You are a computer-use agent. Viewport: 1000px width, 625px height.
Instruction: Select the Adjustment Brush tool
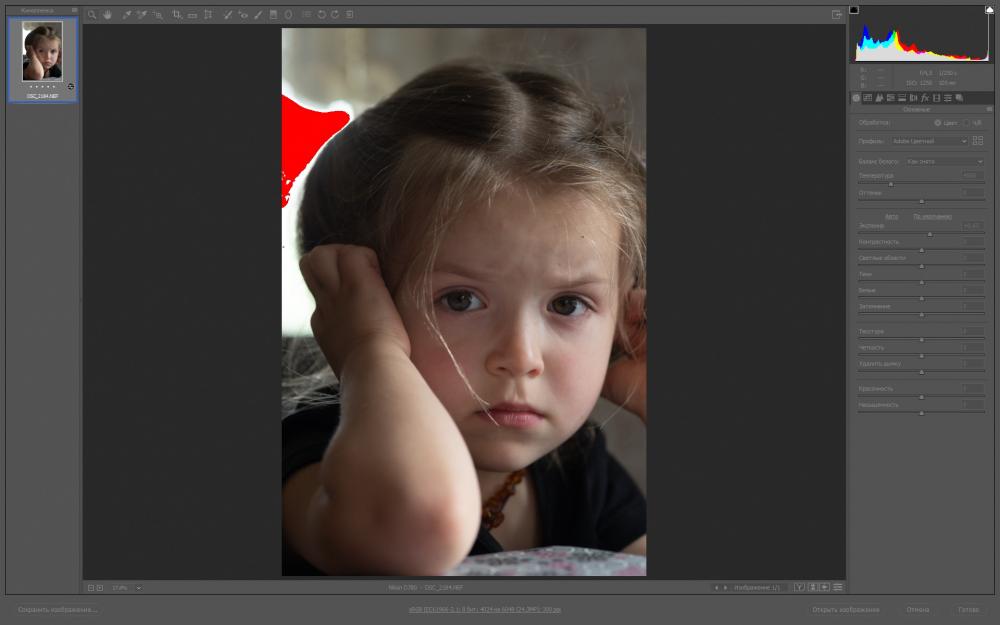tap(258, 14)
